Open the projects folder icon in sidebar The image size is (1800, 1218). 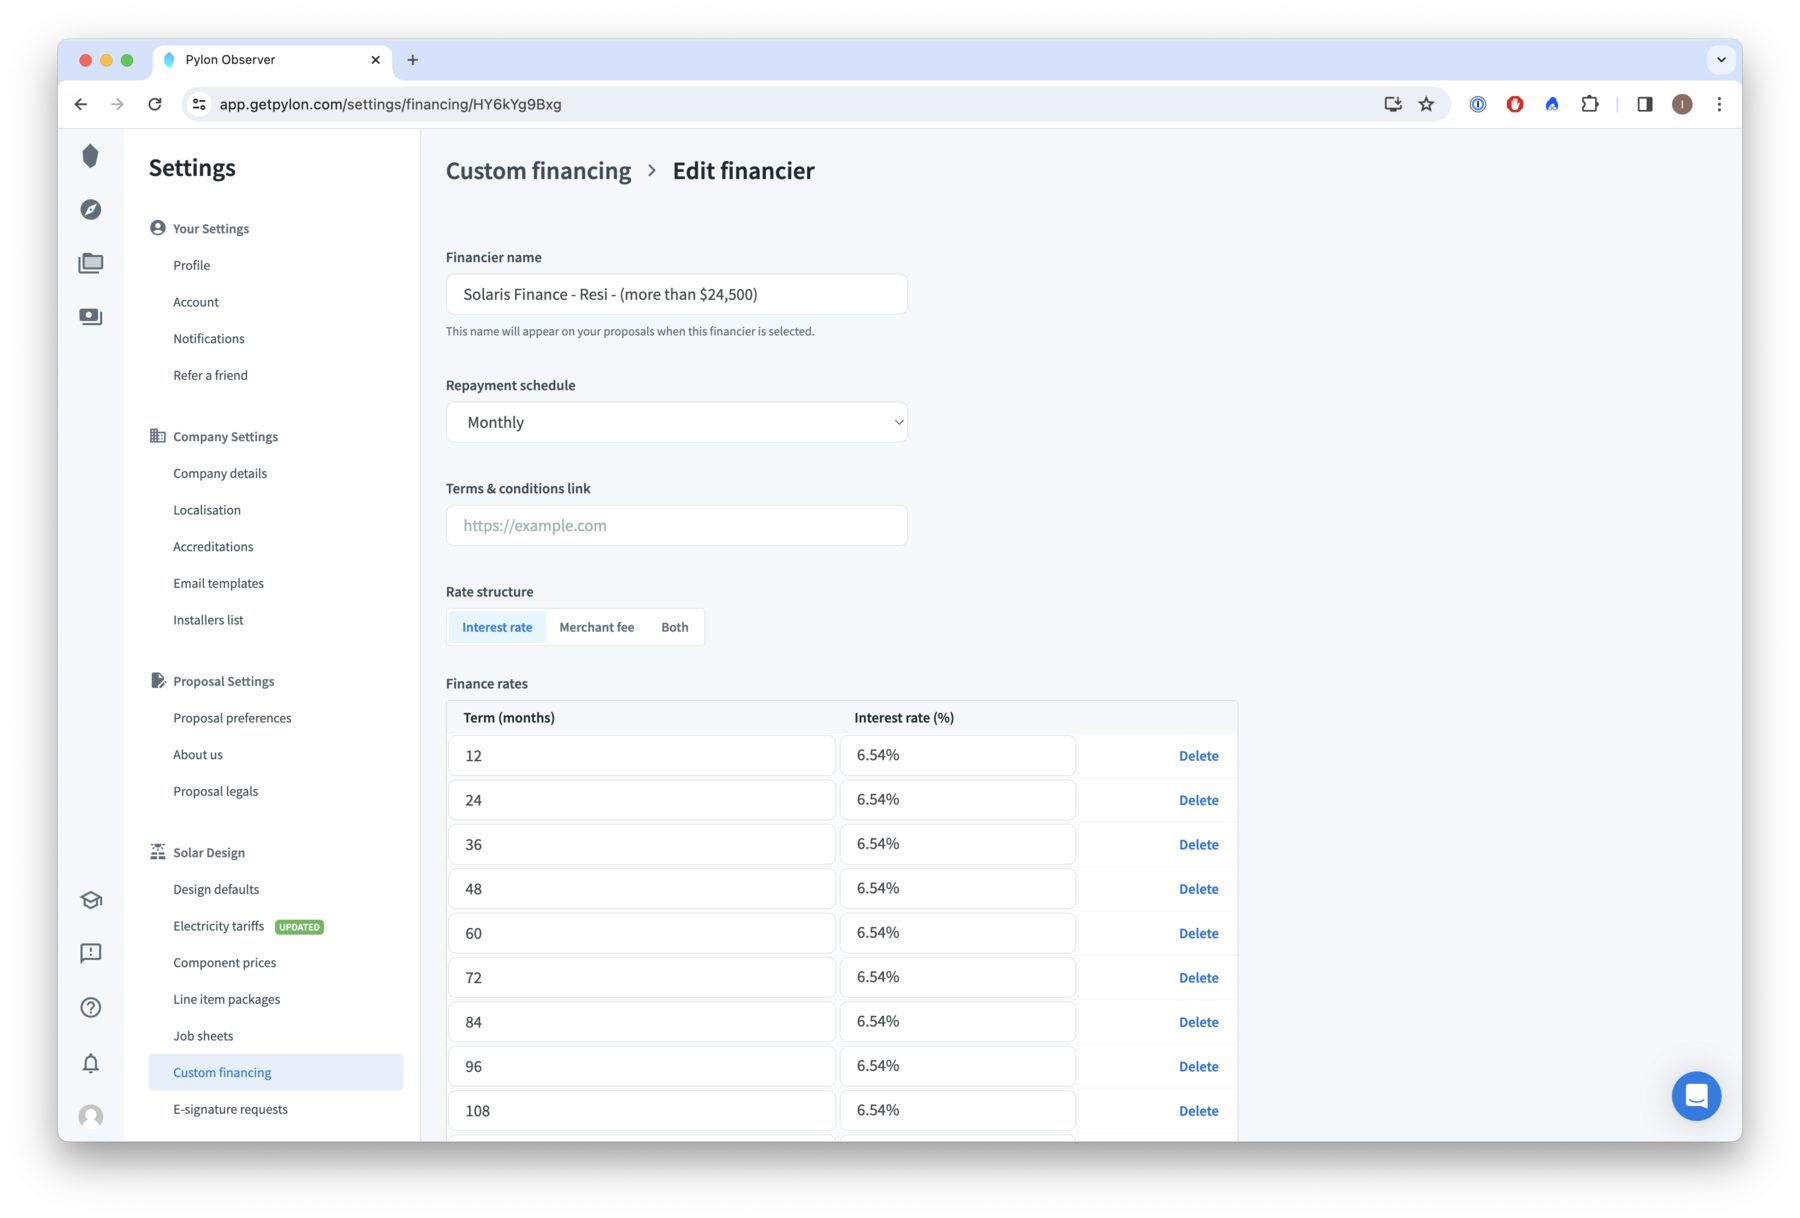pos(91,263)
